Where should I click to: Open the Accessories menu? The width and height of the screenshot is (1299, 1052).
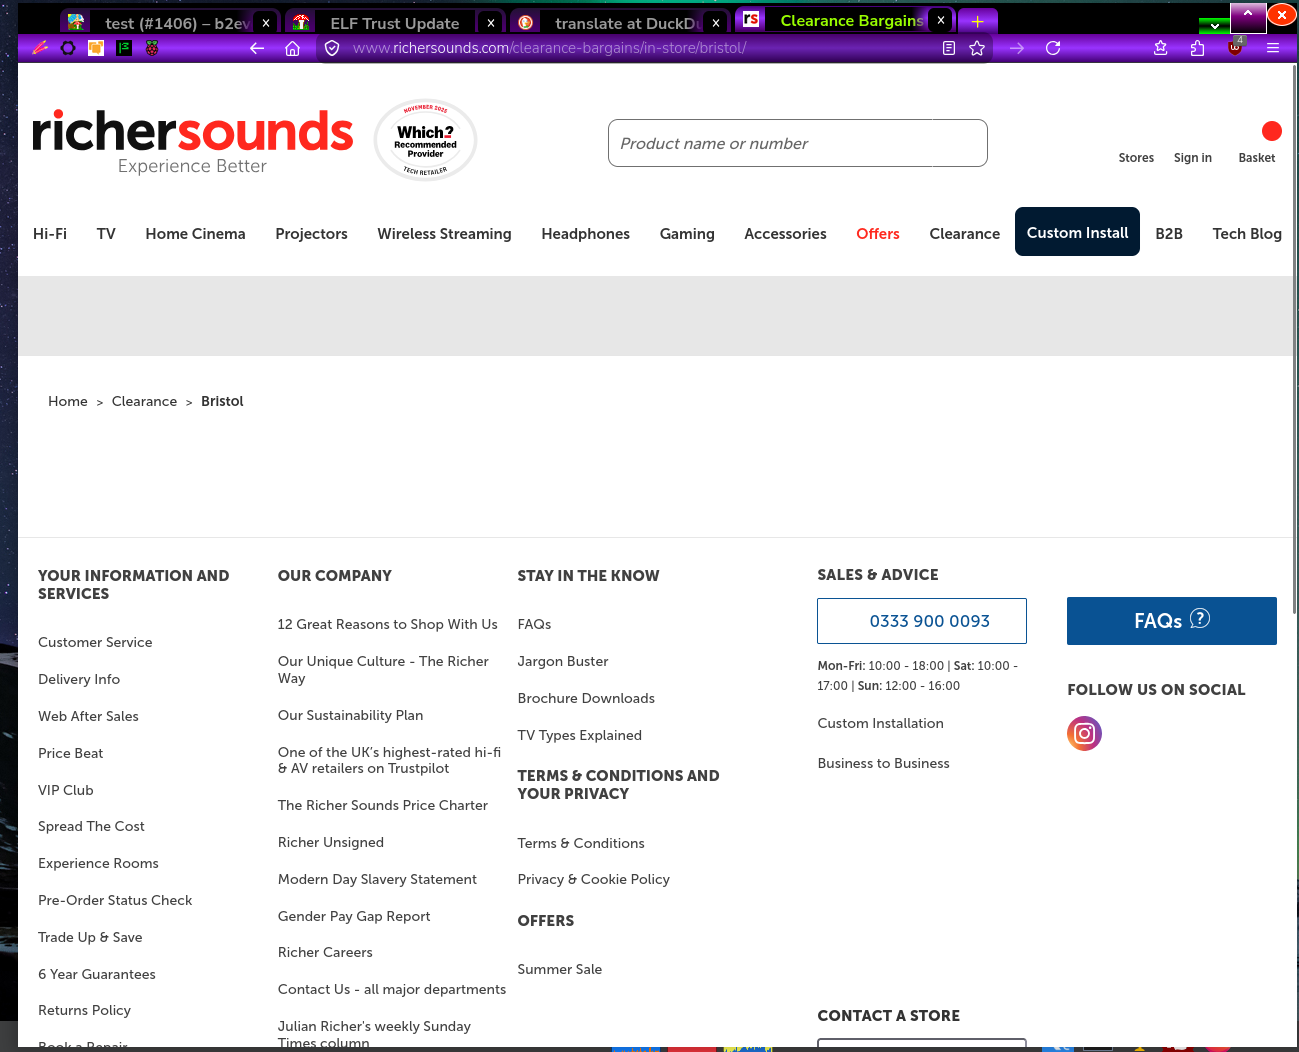tap(785, 234)
